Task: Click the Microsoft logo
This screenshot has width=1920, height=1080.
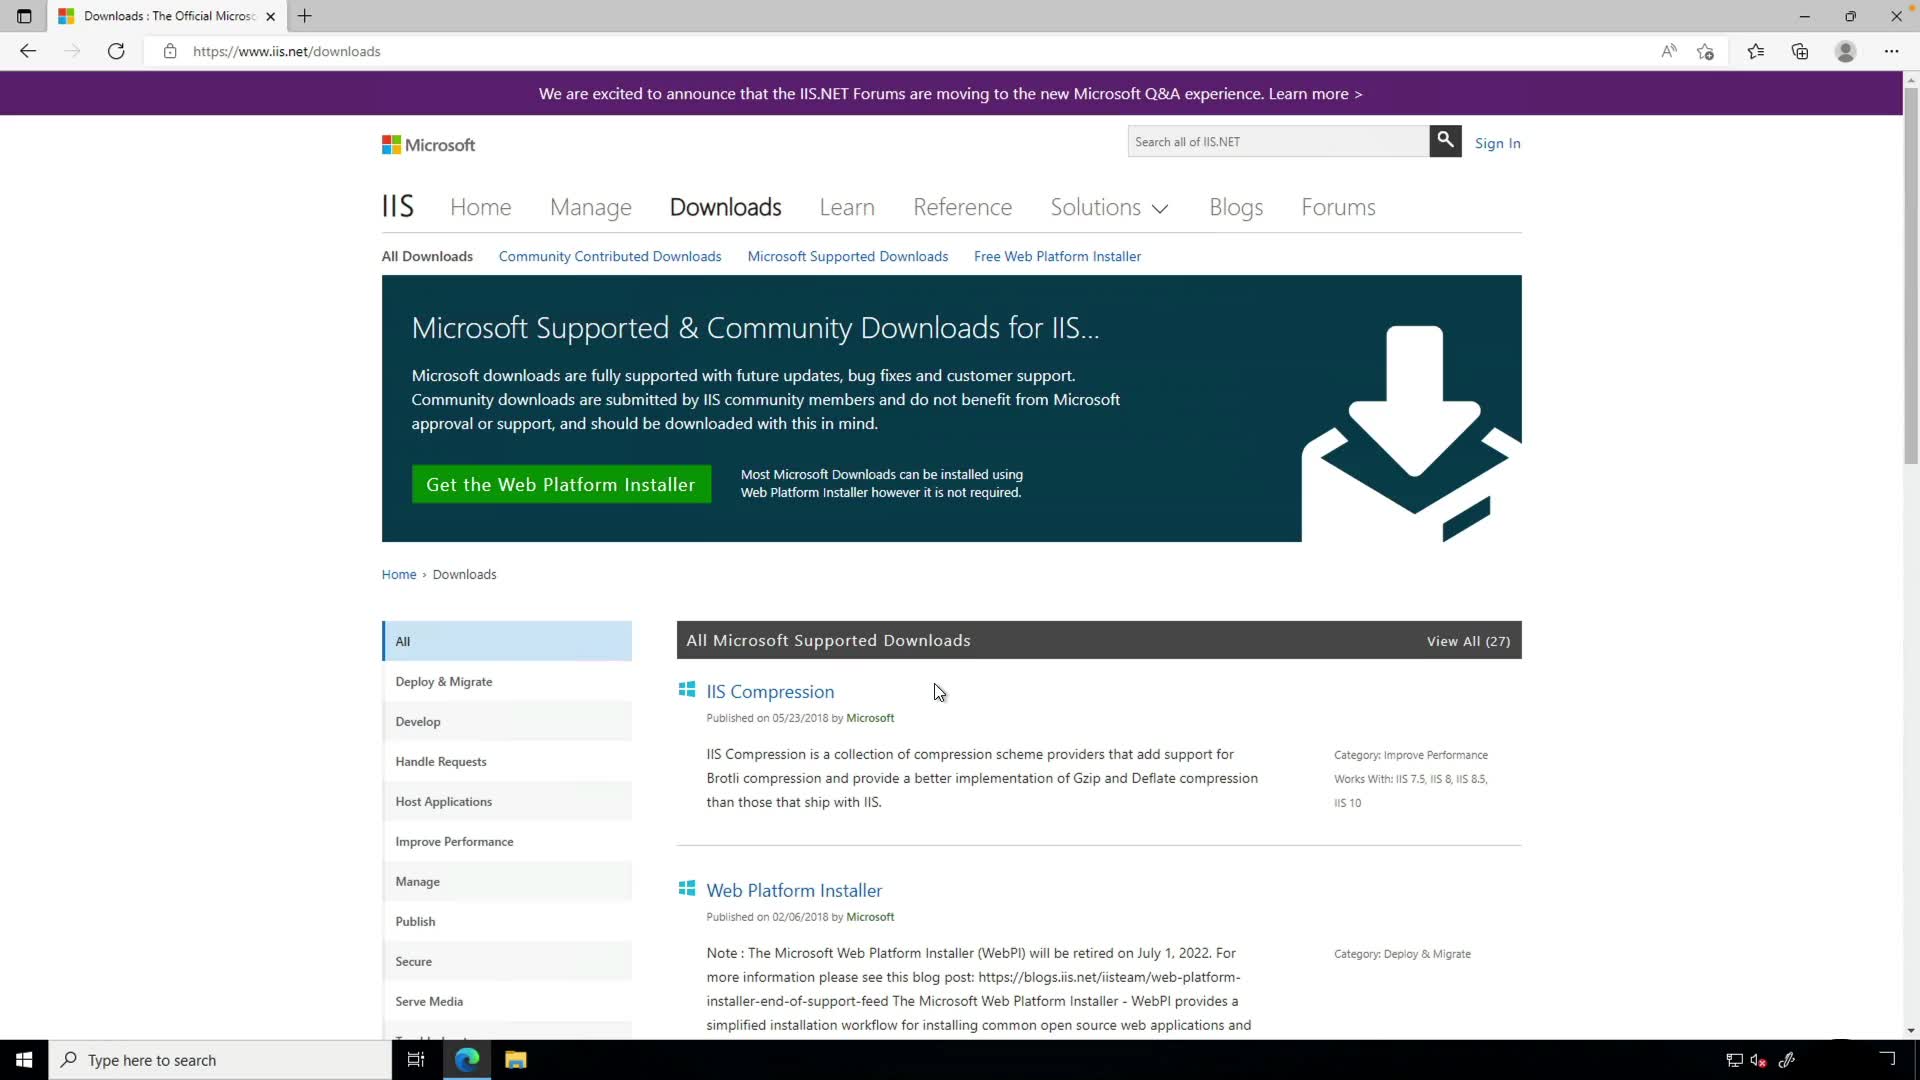Action: (x=428, y=145)
